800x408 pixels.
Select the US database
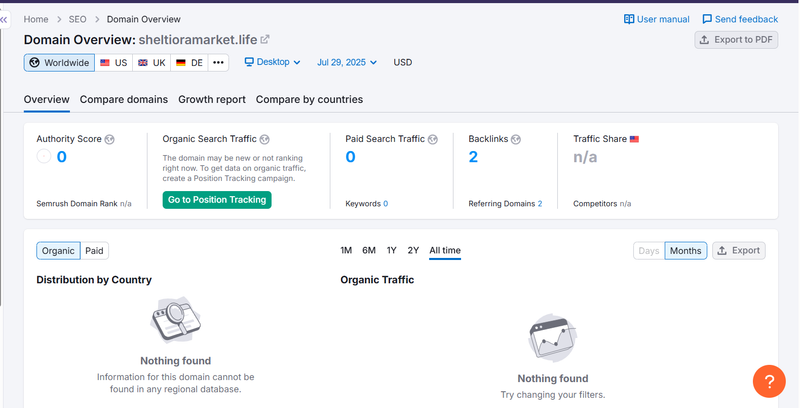point(114,63)
